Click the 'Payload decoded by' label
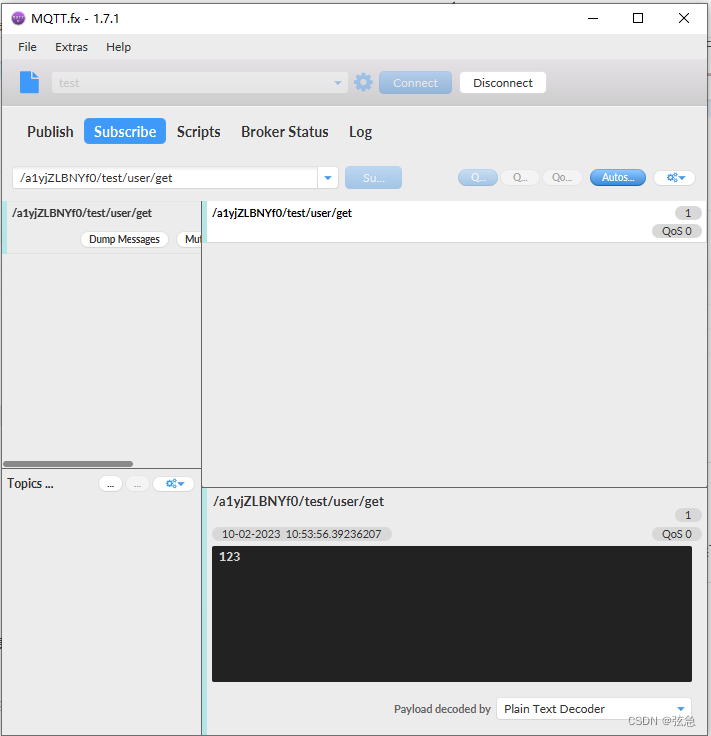Viewport: 711px width, 736px height. (442, 709)
